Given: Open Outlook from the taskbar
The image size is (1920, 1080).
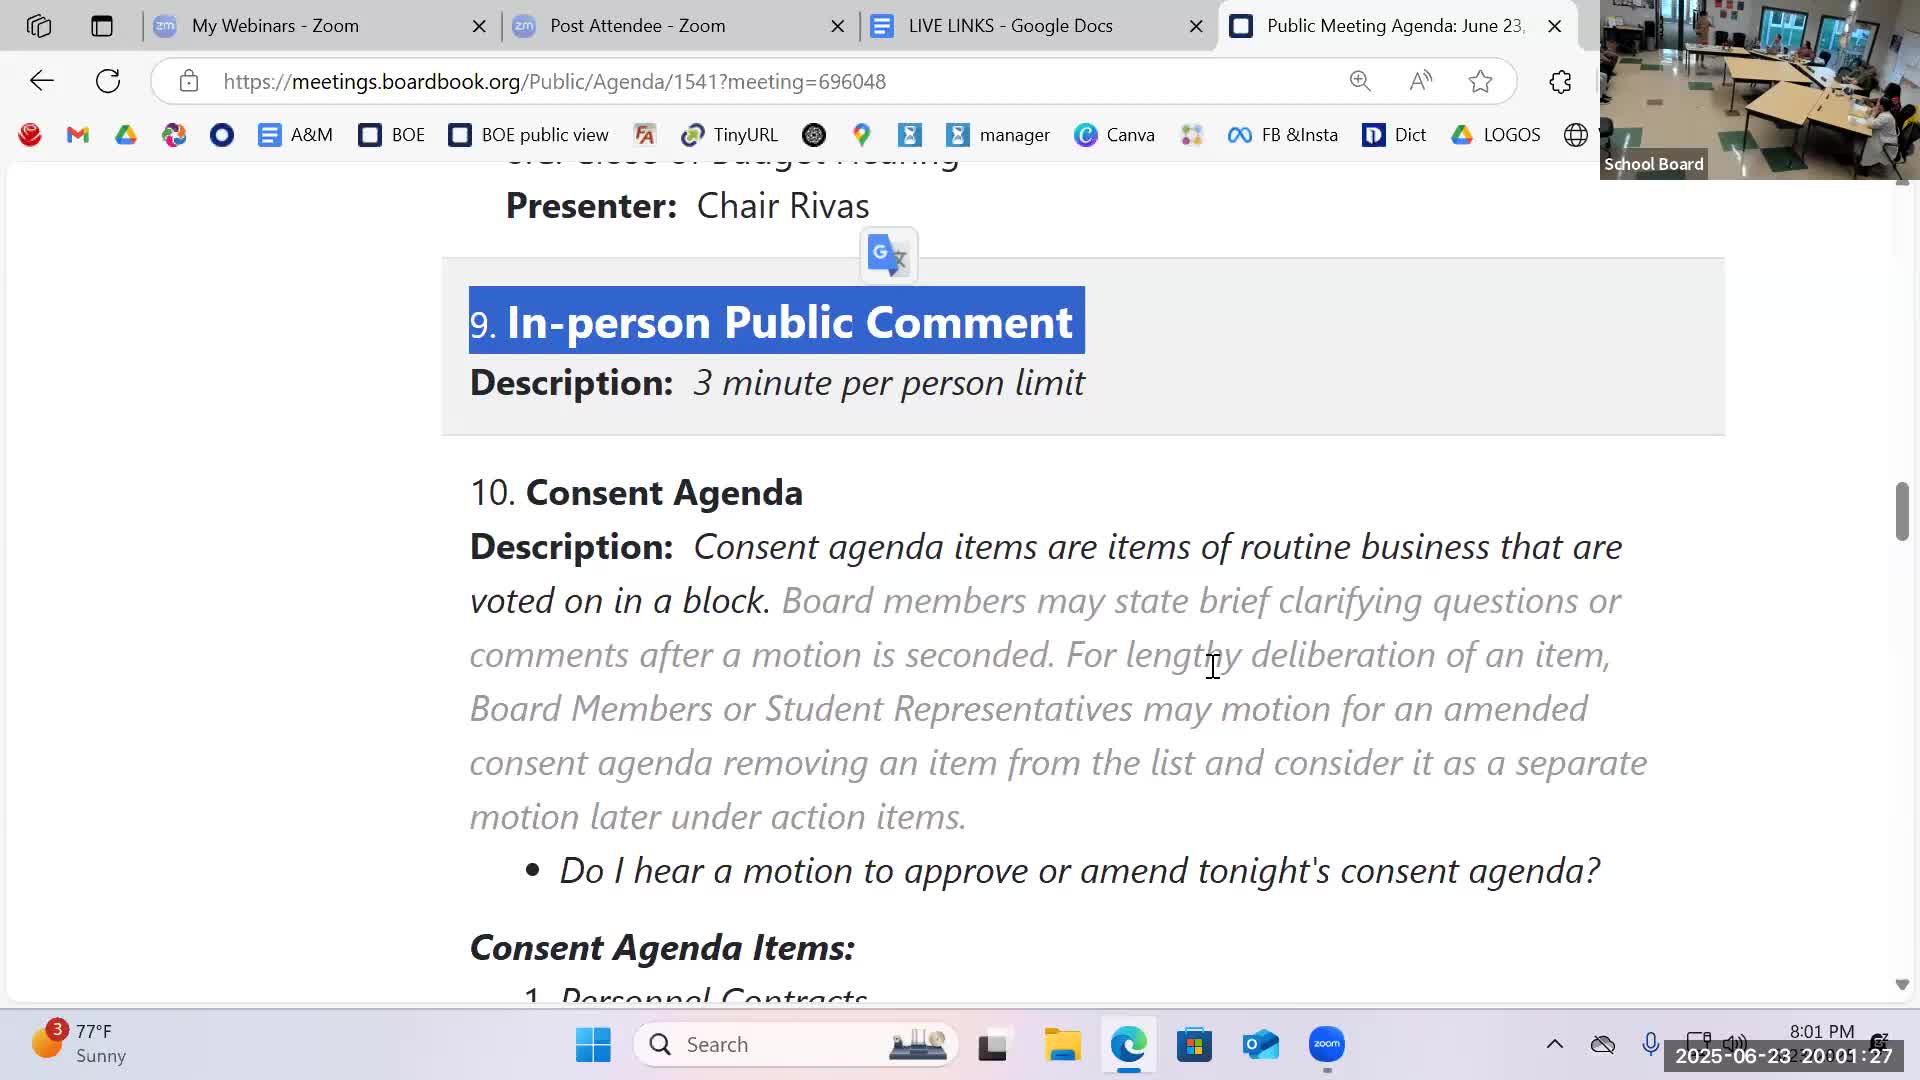Looking at the screenshot, I should (x=1260, y=1045).
